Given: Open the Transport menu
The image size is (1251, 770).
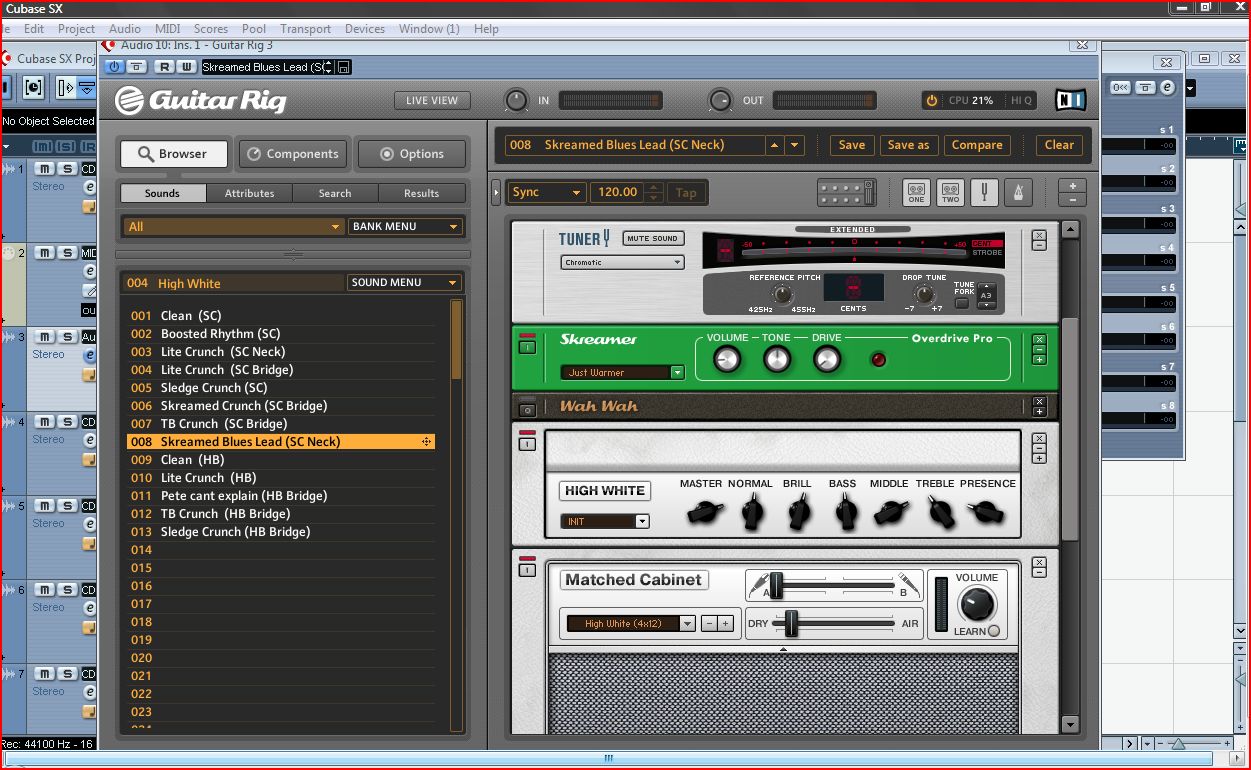Looking at the screenshot, I should (305, 29).
